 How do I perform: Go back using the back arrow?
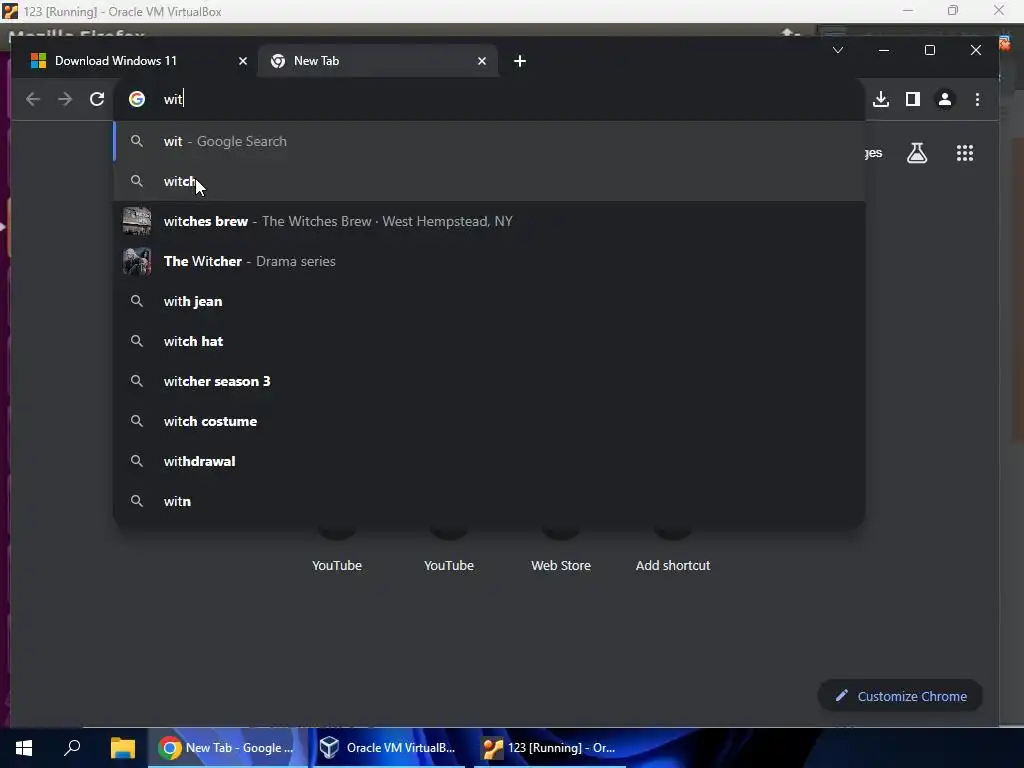point(33,99)
